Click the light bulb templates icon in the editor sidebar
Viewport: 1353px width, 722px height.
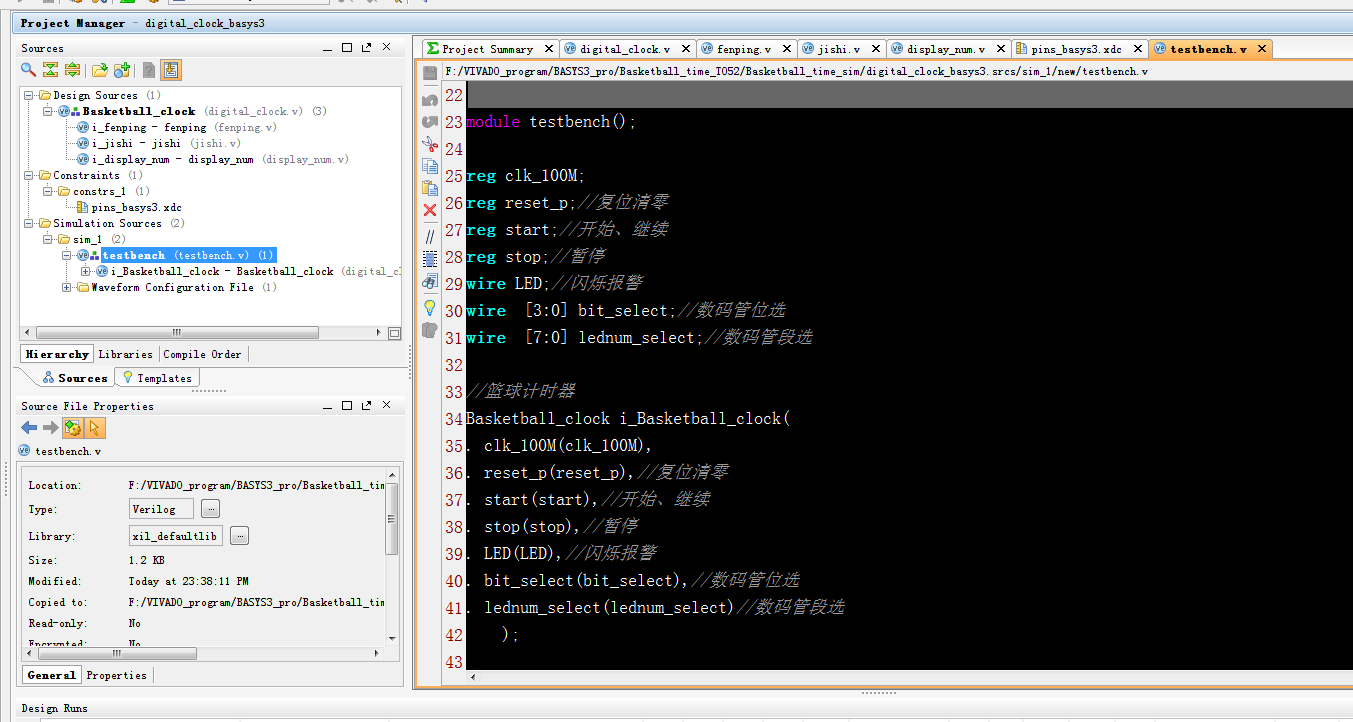(430, 307)
